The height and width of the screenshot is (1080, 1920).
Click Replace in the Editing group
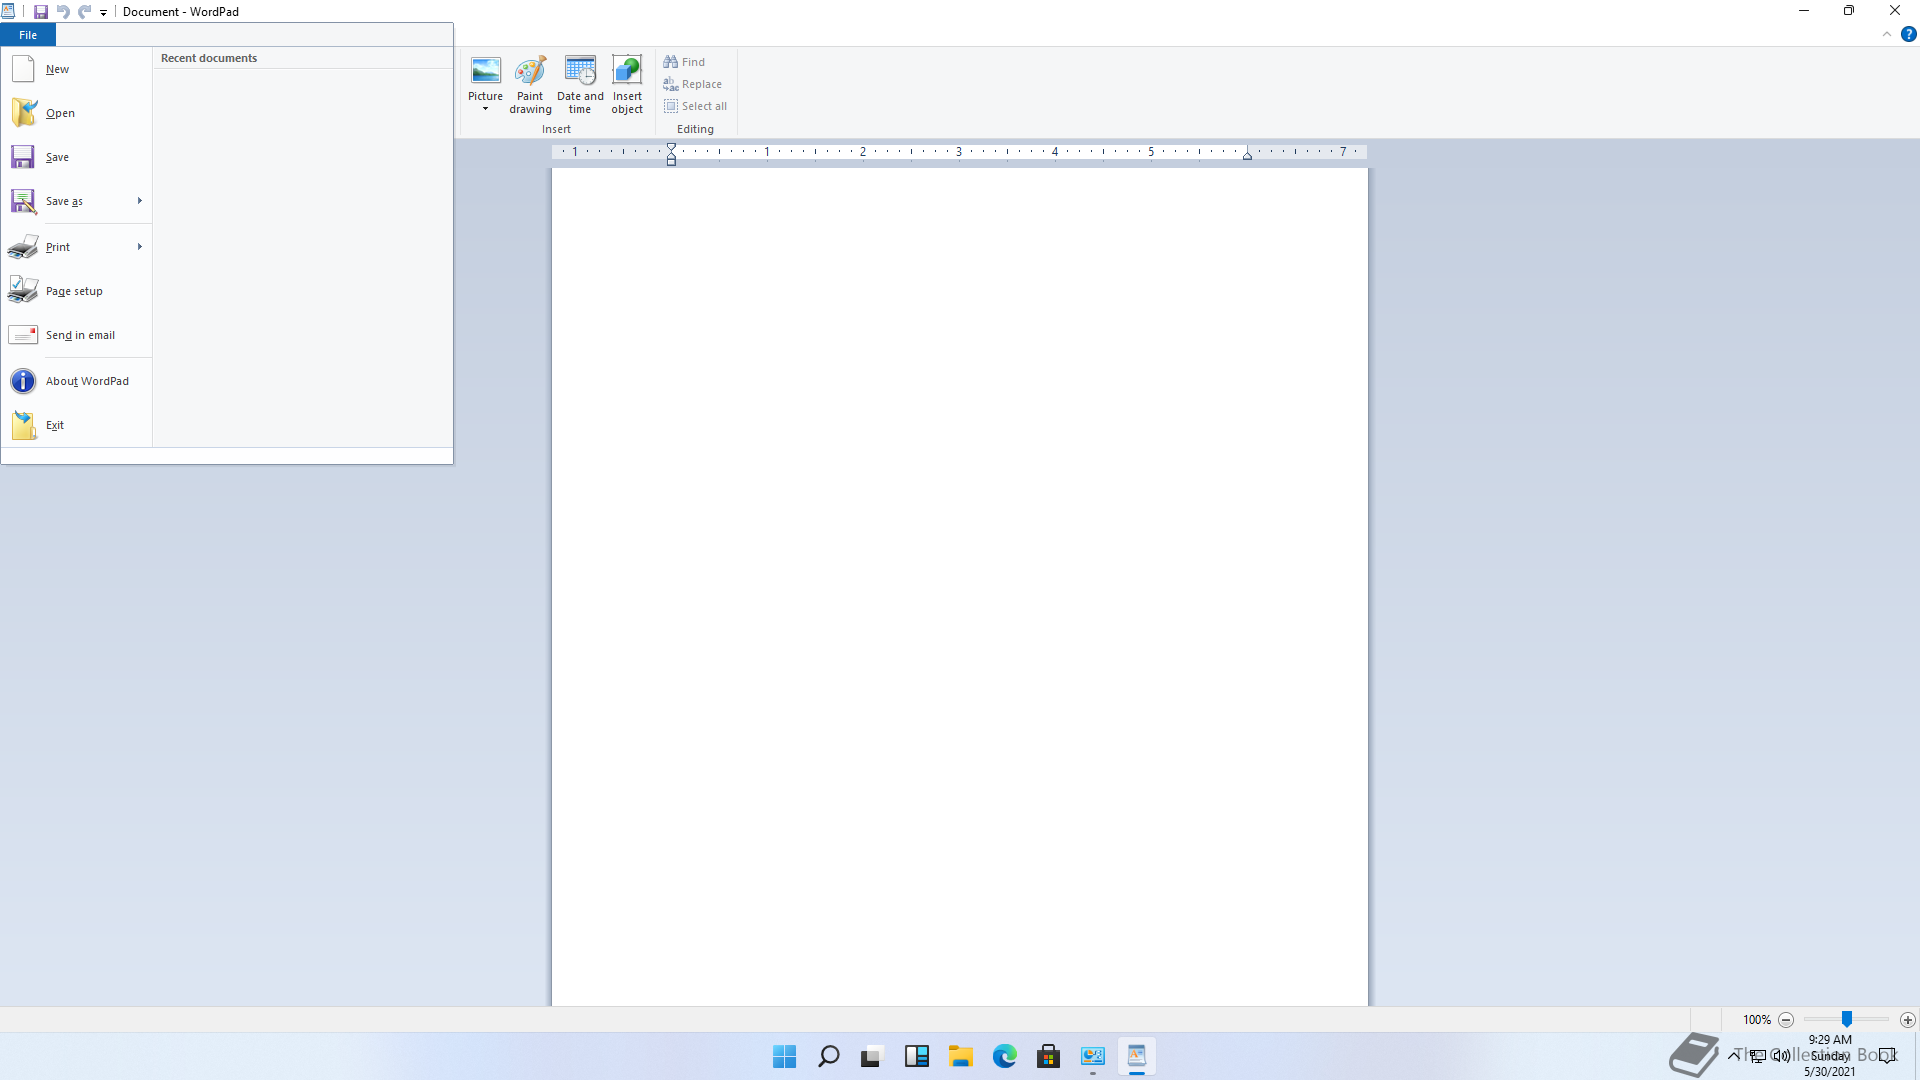click(x=692, y=84)
